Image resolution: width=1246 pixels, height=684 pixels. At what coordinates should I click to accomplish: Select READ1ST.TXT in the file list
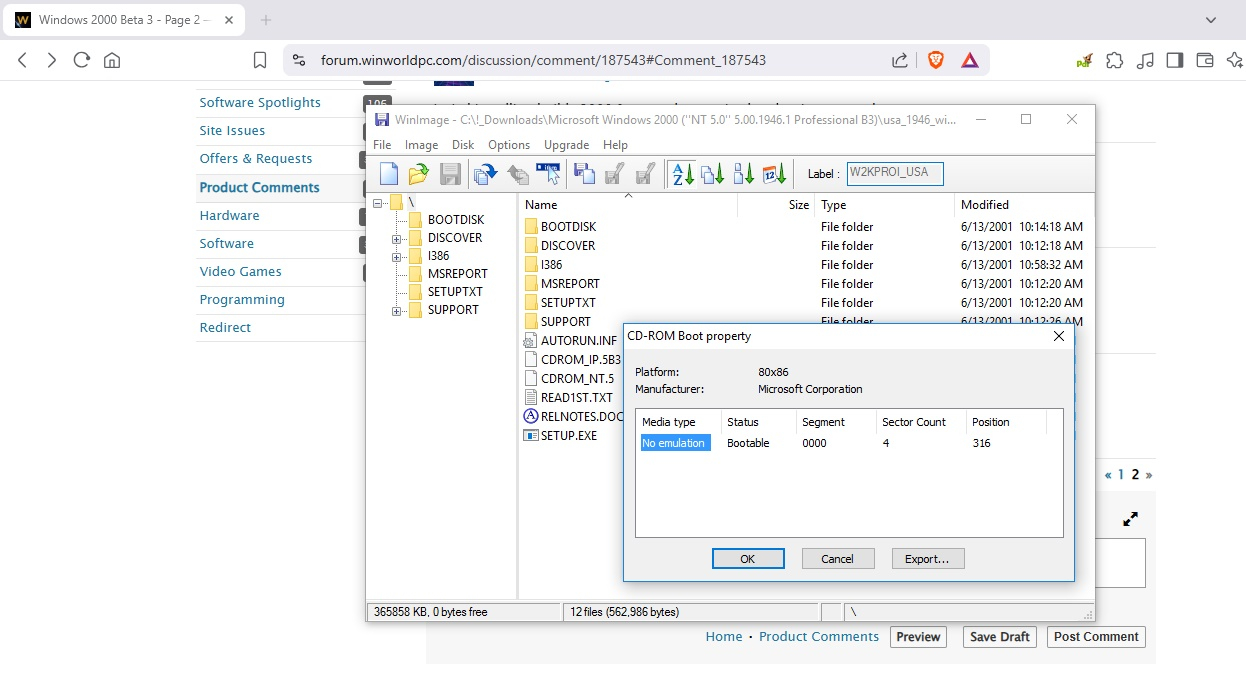tap(576, 397)
